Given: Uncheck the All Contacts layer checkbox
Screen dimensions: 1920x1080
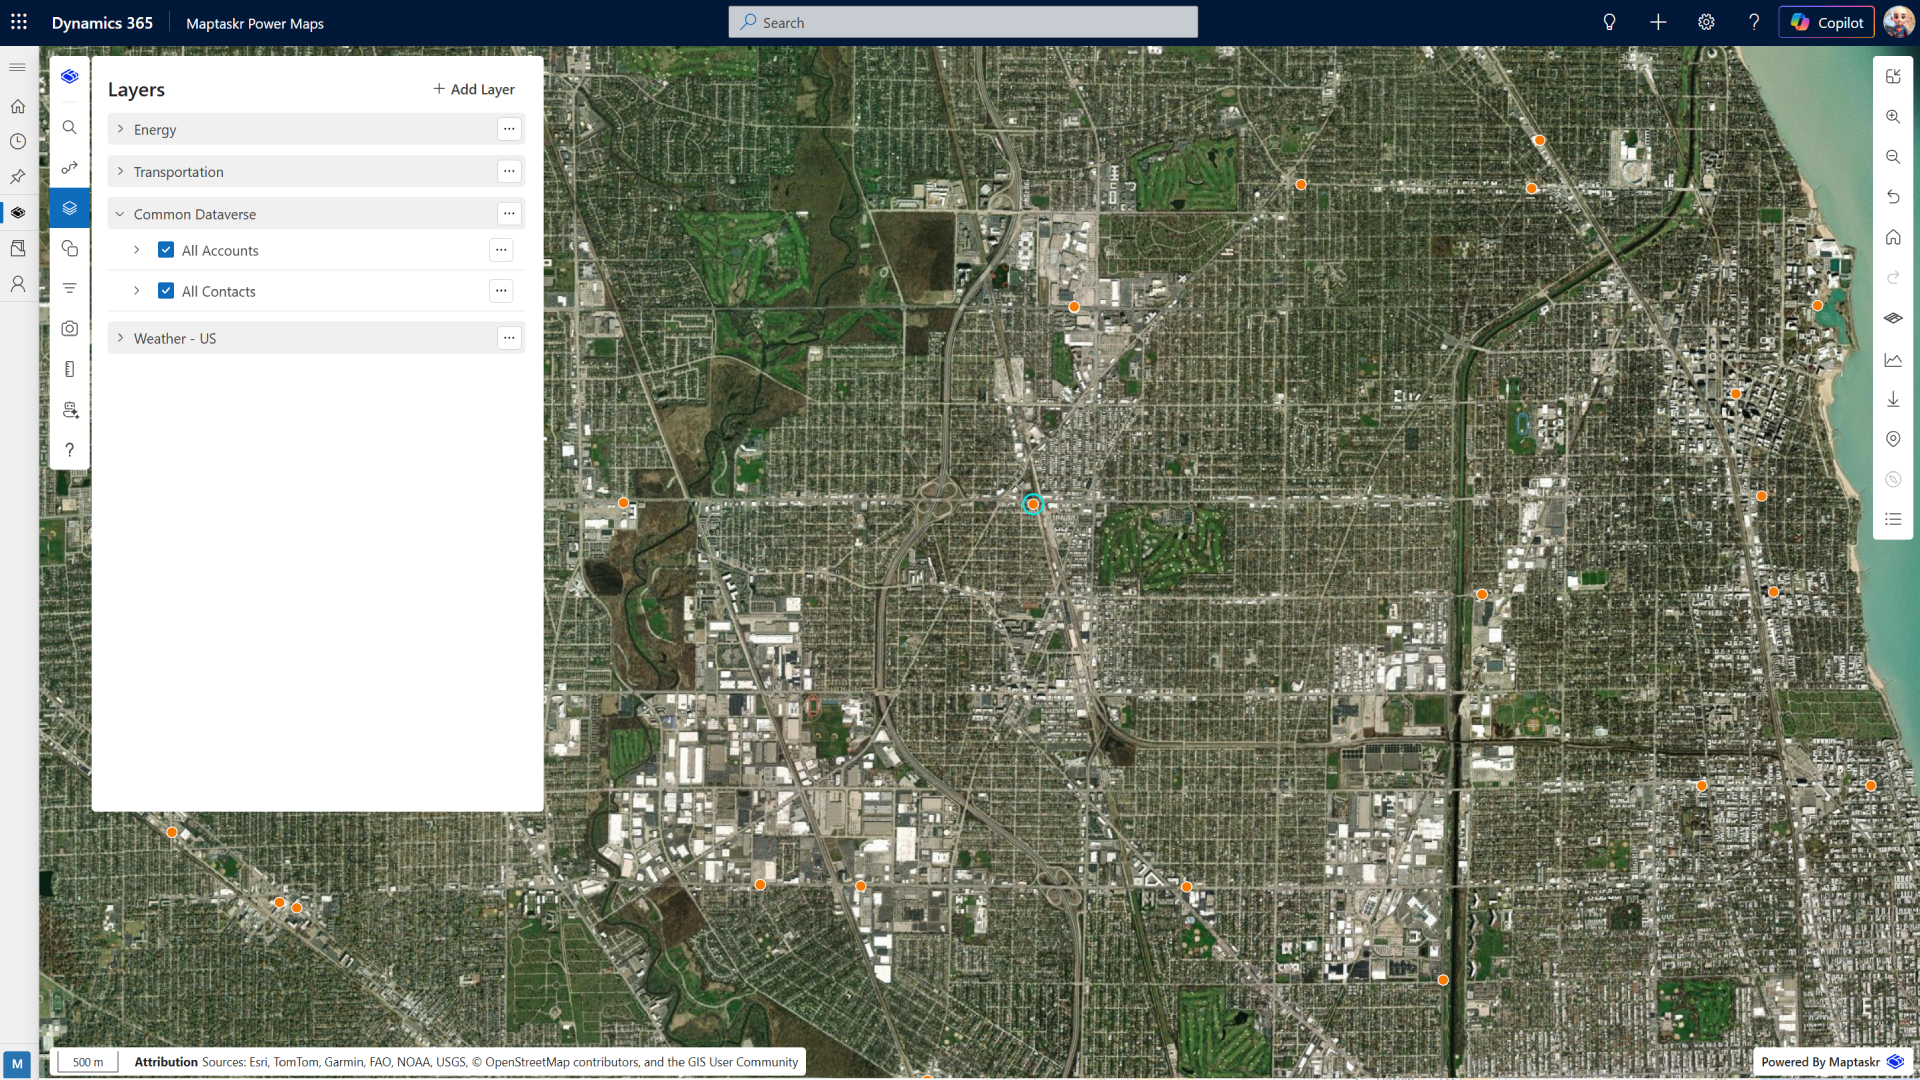Looking at the screenshot, I should (166, 291).
